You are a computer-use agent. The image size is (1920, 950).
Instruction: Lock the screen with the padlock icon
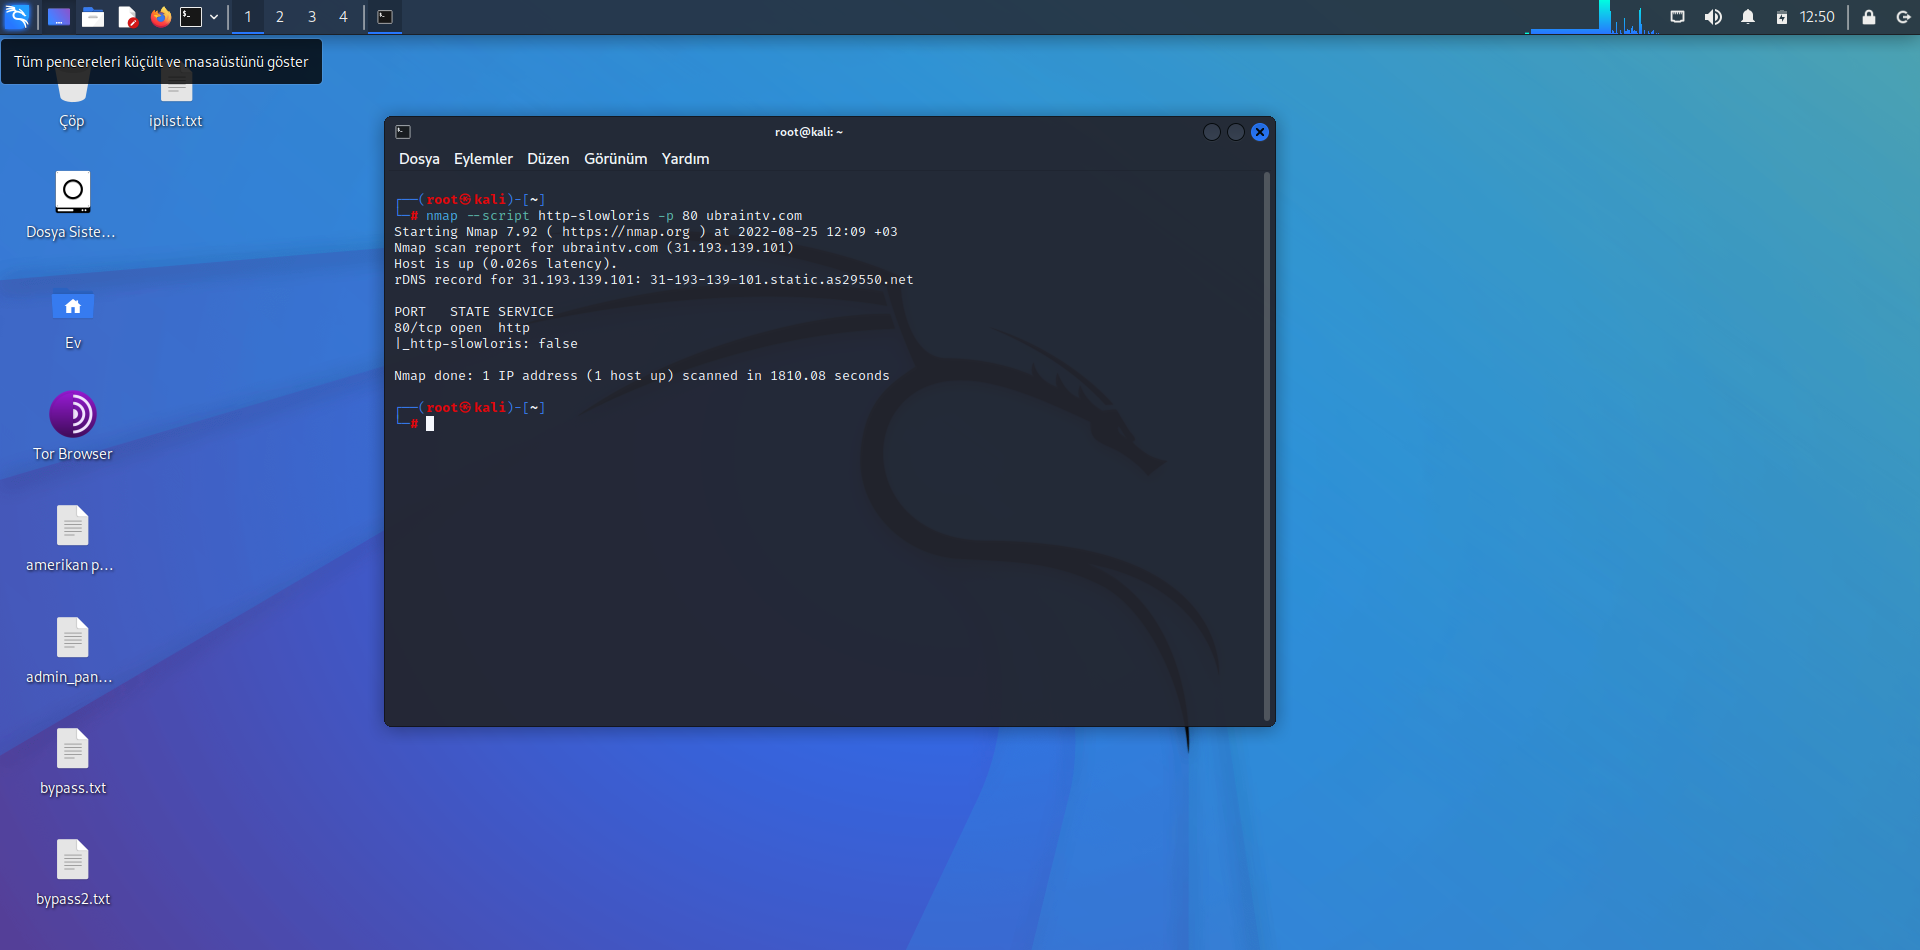[1868, 17]
